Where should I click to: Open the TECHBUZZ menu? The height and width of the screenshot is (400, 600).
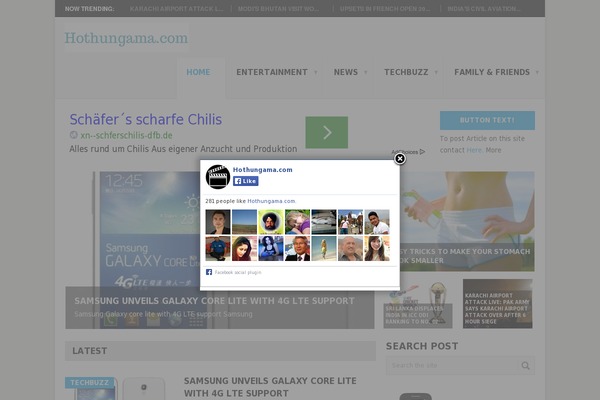pyautogui.click(x=406, y=72)
